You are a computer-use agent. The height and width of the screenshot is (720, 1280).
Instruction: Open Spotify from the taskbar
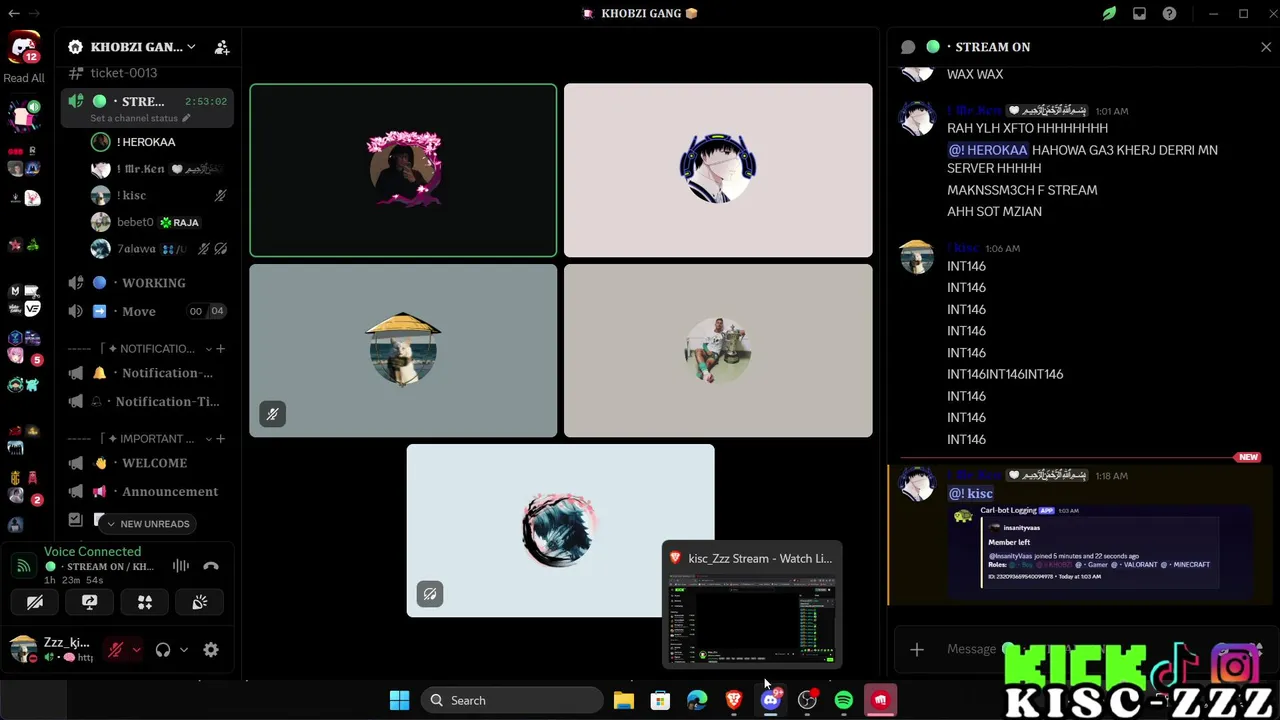pos(844,701)
